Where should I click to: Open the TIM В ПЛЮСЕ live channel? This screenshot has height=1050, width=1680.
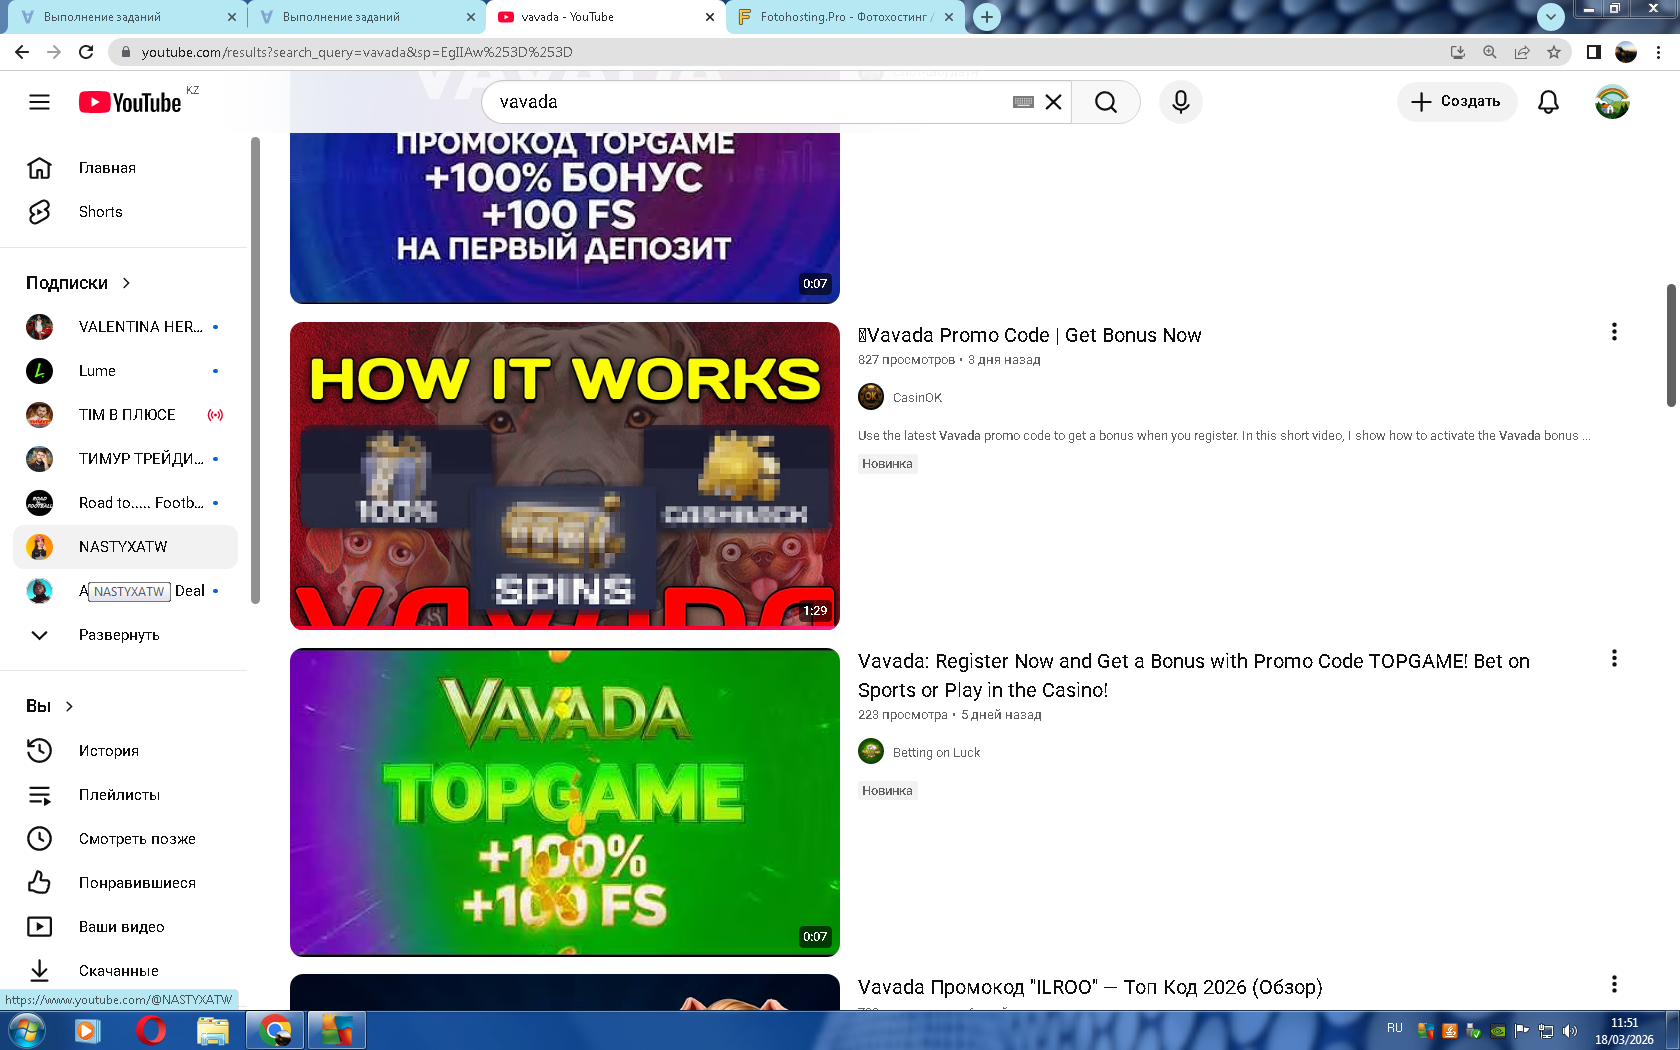pos(125,415)
